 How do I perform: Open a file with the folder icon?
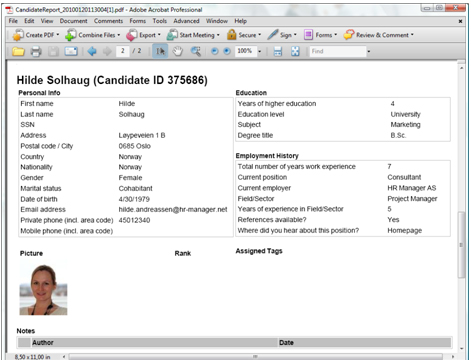[x=19, y=51]
